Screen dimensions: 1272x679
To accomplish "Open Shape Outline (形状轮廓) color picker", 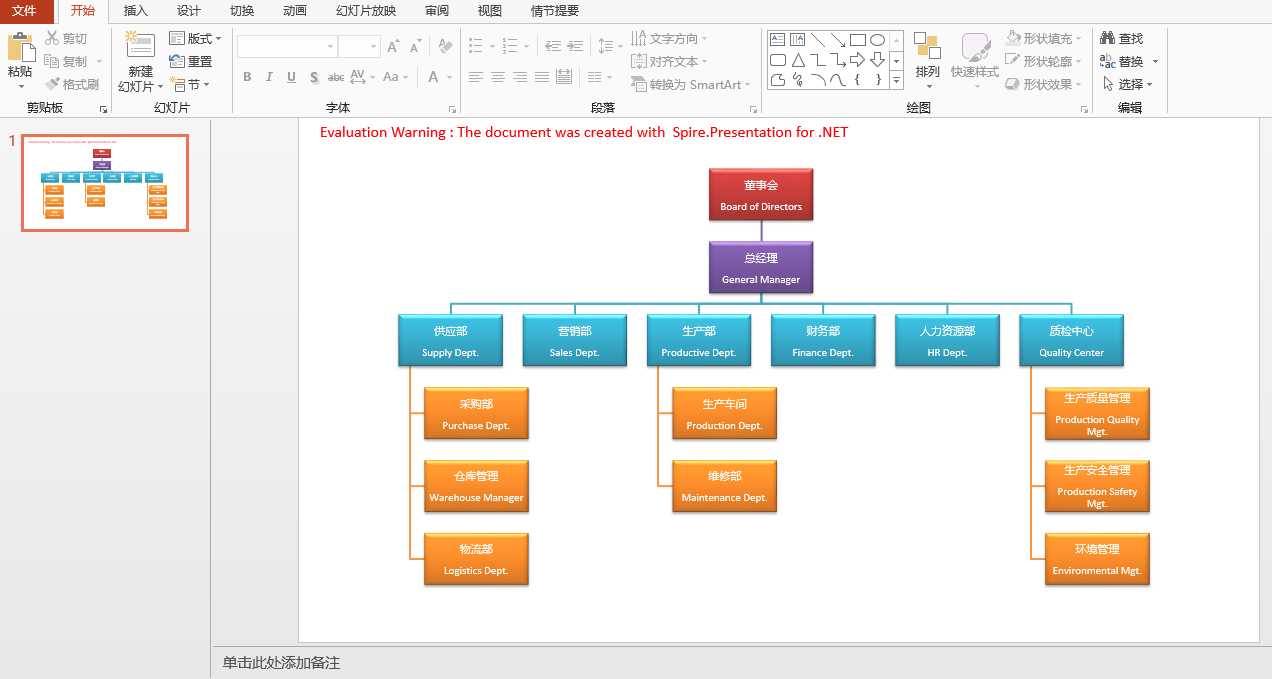I will tap(1044, 61).
